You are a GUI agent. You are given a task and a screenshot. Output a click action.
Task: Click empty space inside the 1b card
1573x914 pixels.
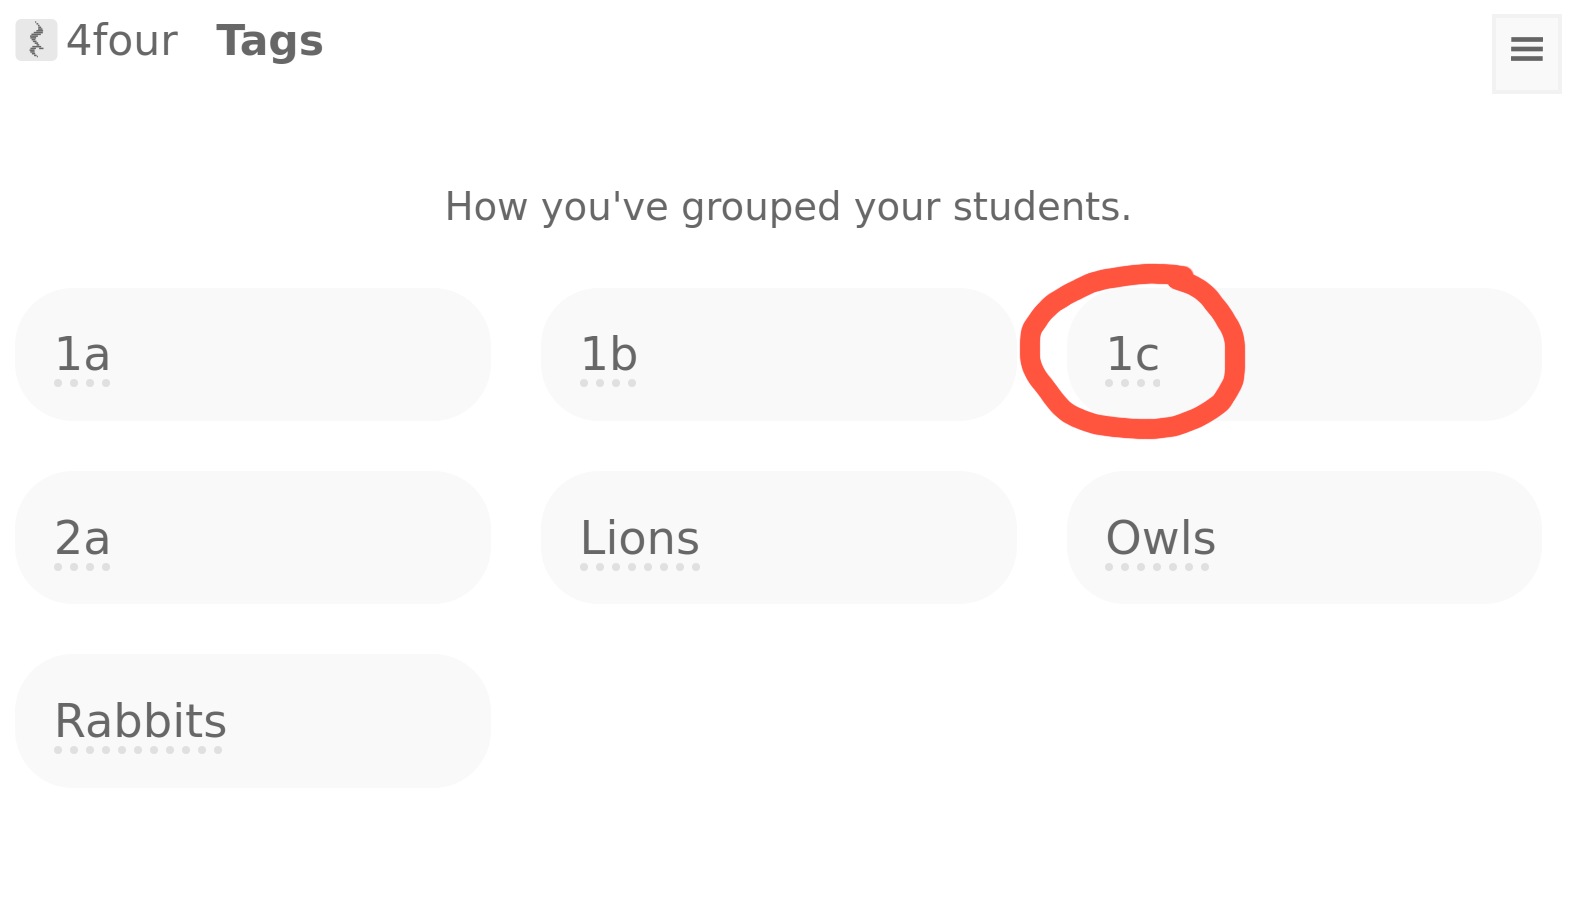click(840, 355)
